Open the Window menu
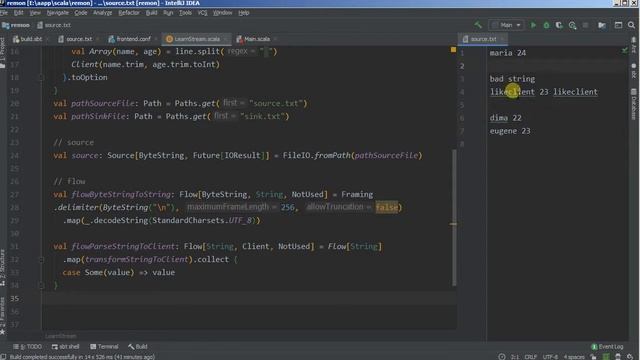The image size is (640, 360). (x=222, y=13)
